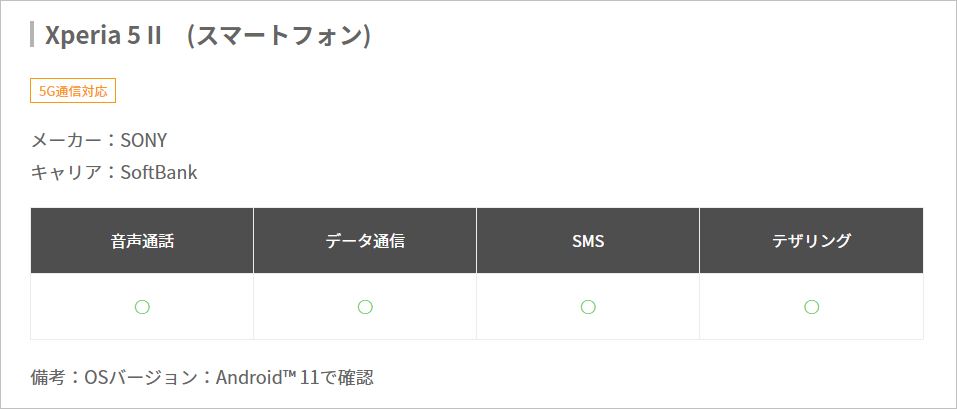Click the Xperia 5 II title text
Screen dimensions: 957x409
point(104,36)
